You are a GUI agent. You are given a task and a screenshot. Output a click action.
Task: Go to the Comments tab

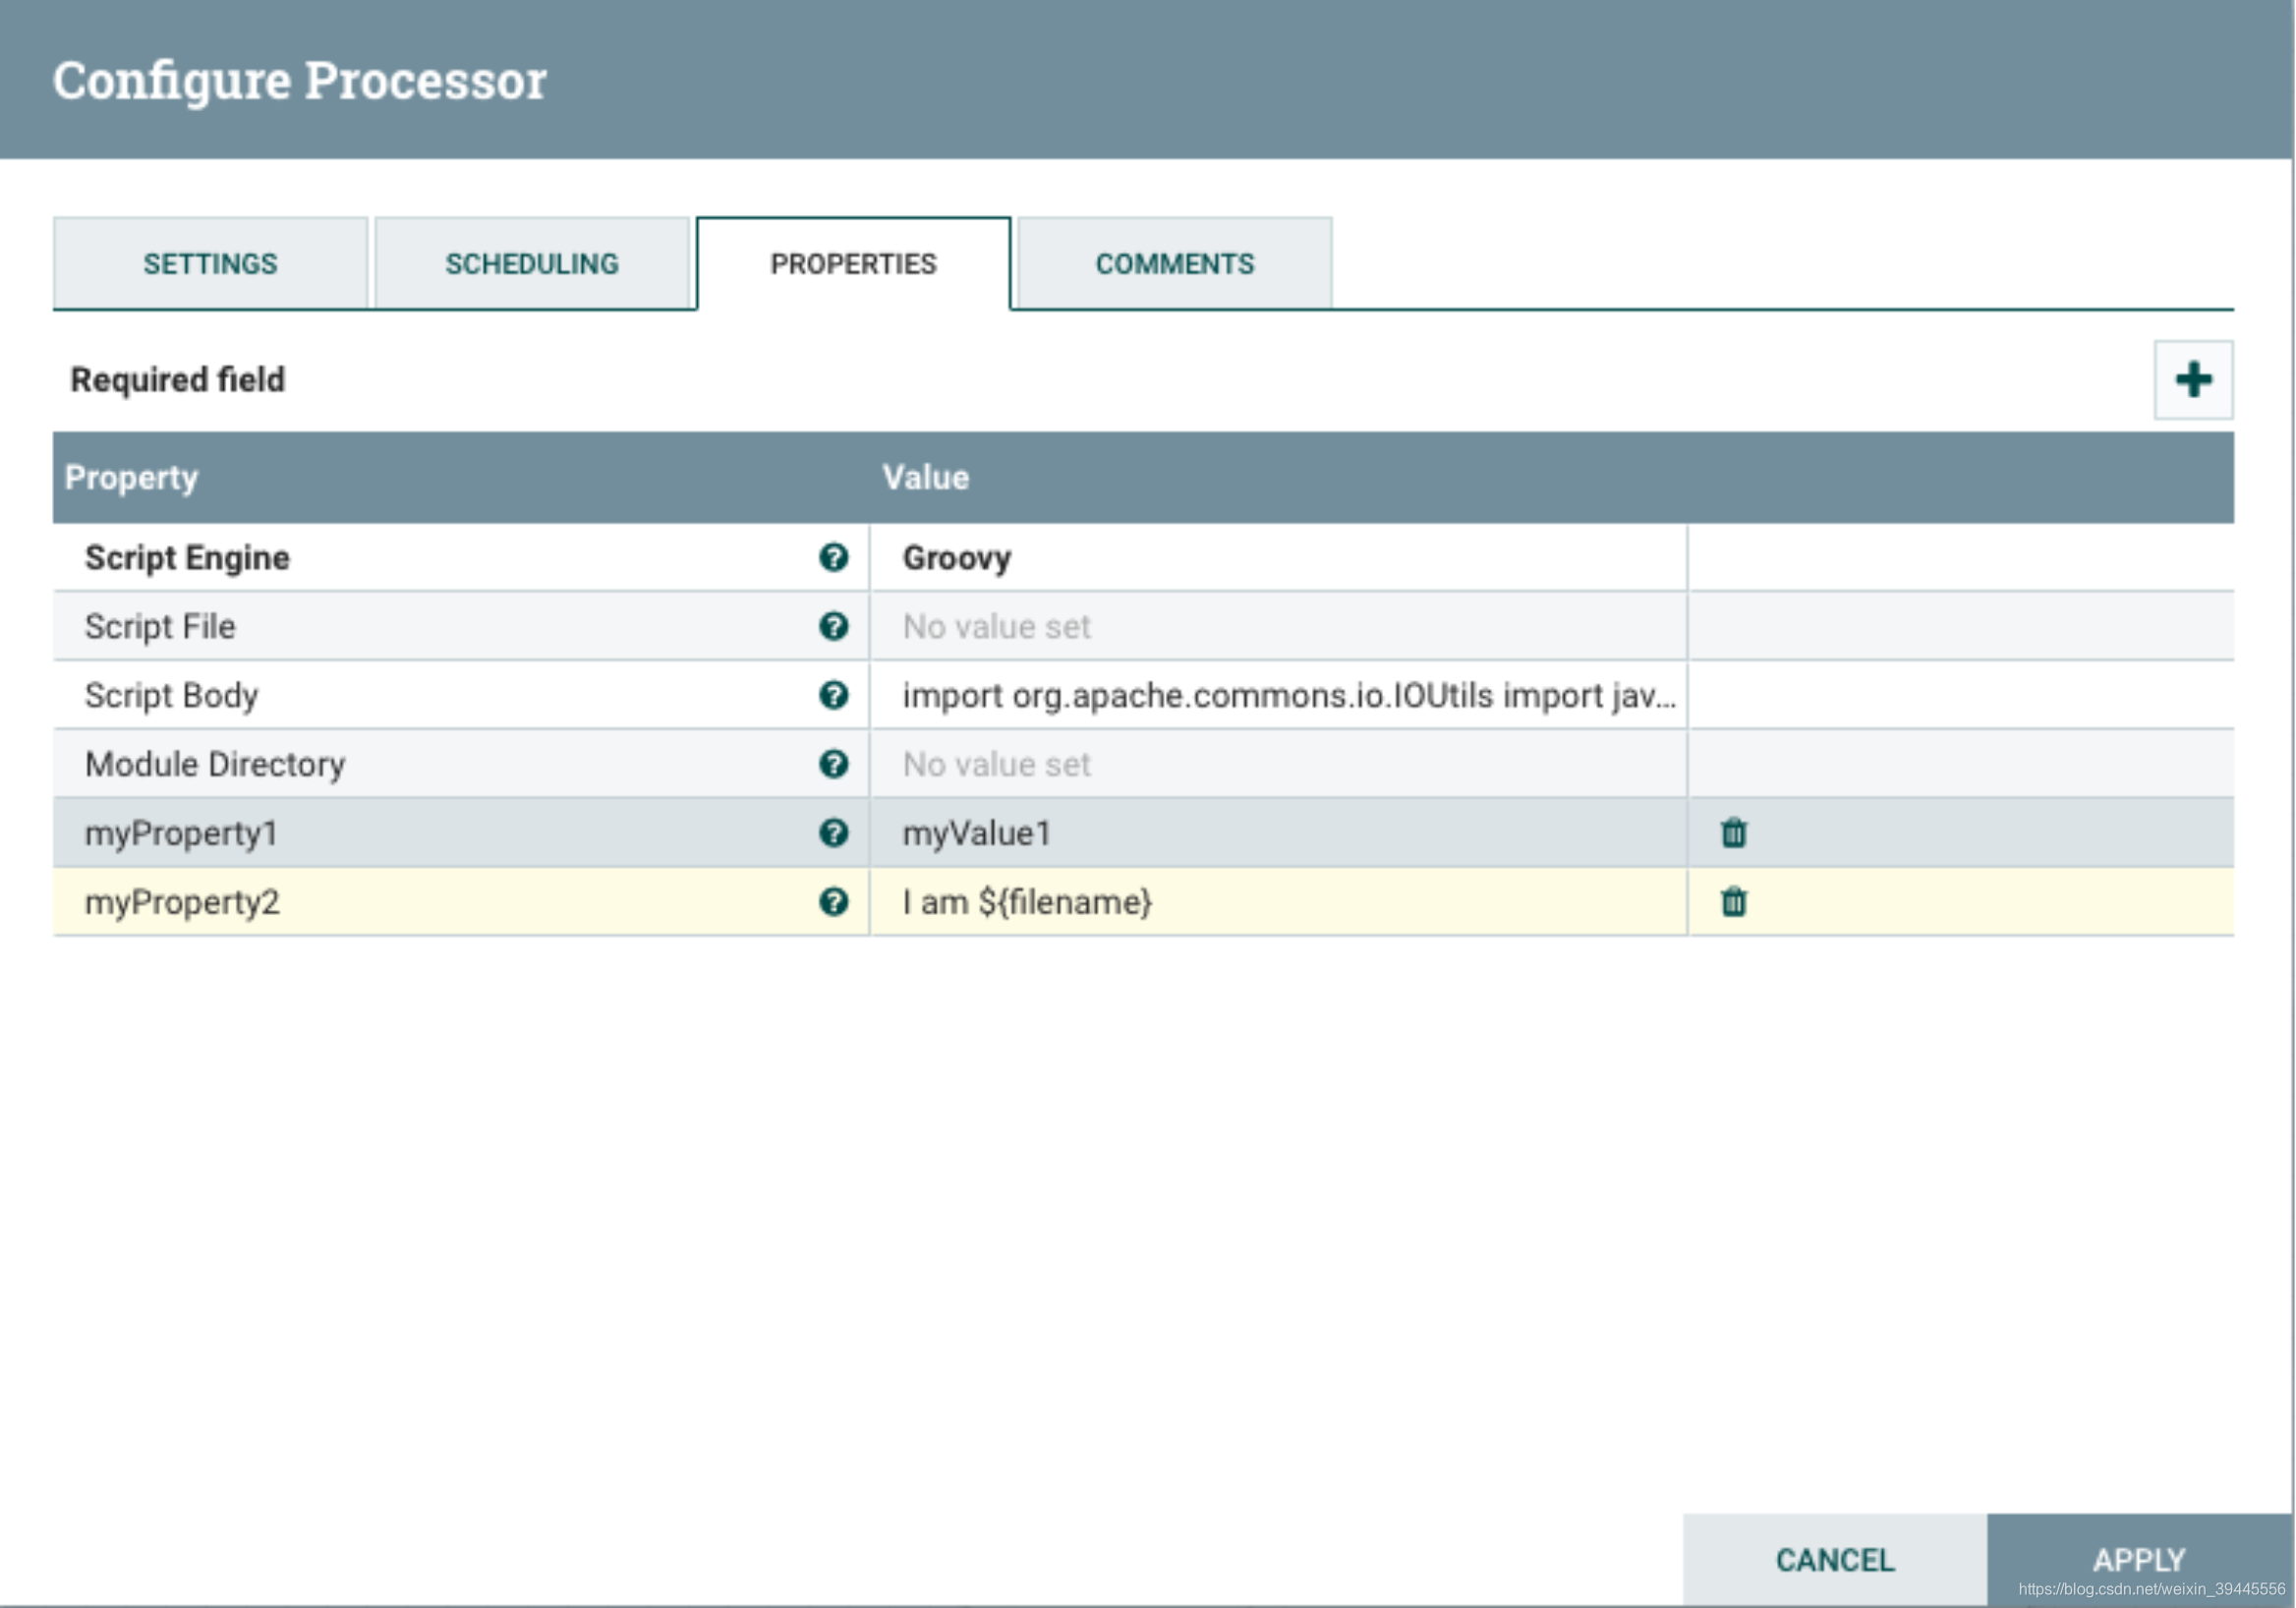1174,264
